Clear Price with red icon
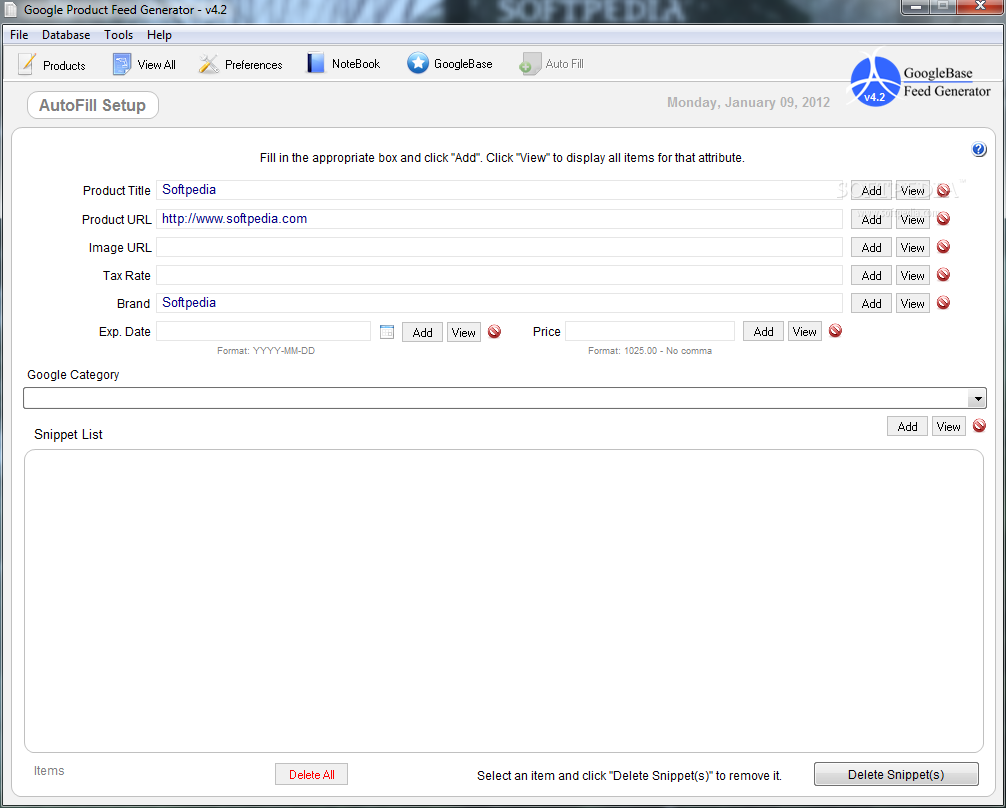This screenshot has width=1006, height=808. click(x=835, y=331)
